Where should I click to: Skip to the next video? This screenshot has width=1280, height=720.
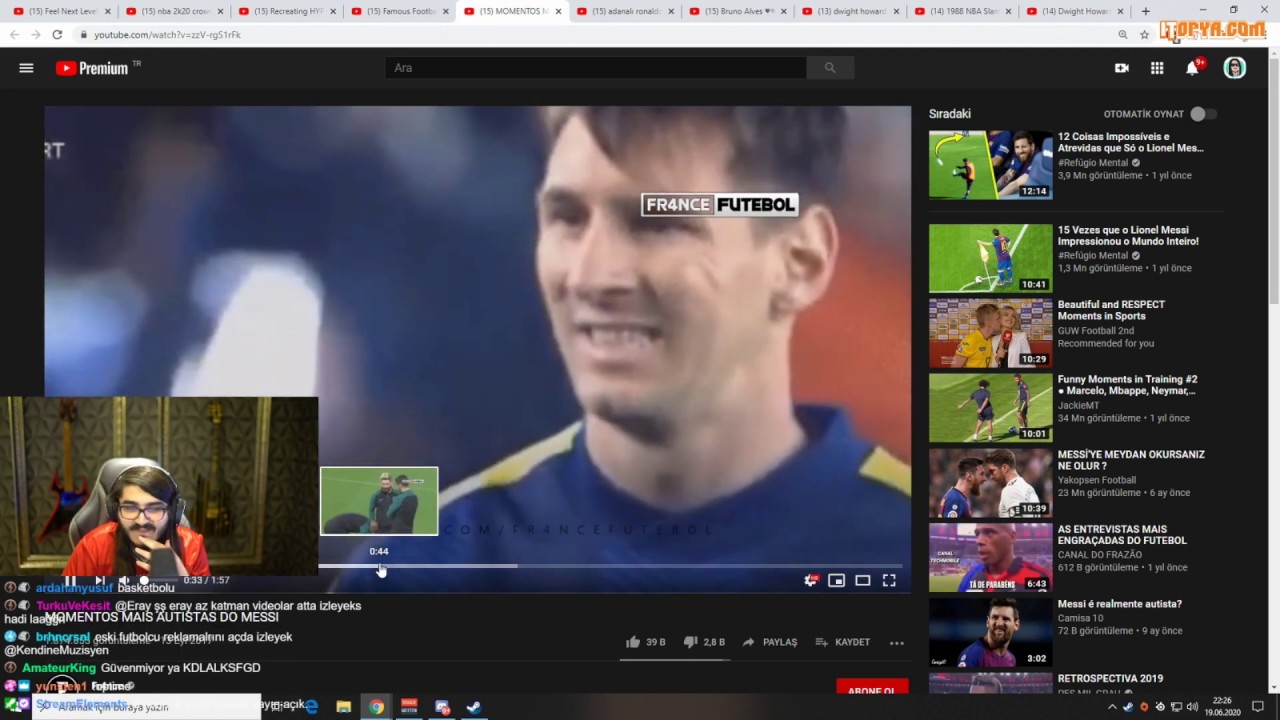[x=99, y=580]
